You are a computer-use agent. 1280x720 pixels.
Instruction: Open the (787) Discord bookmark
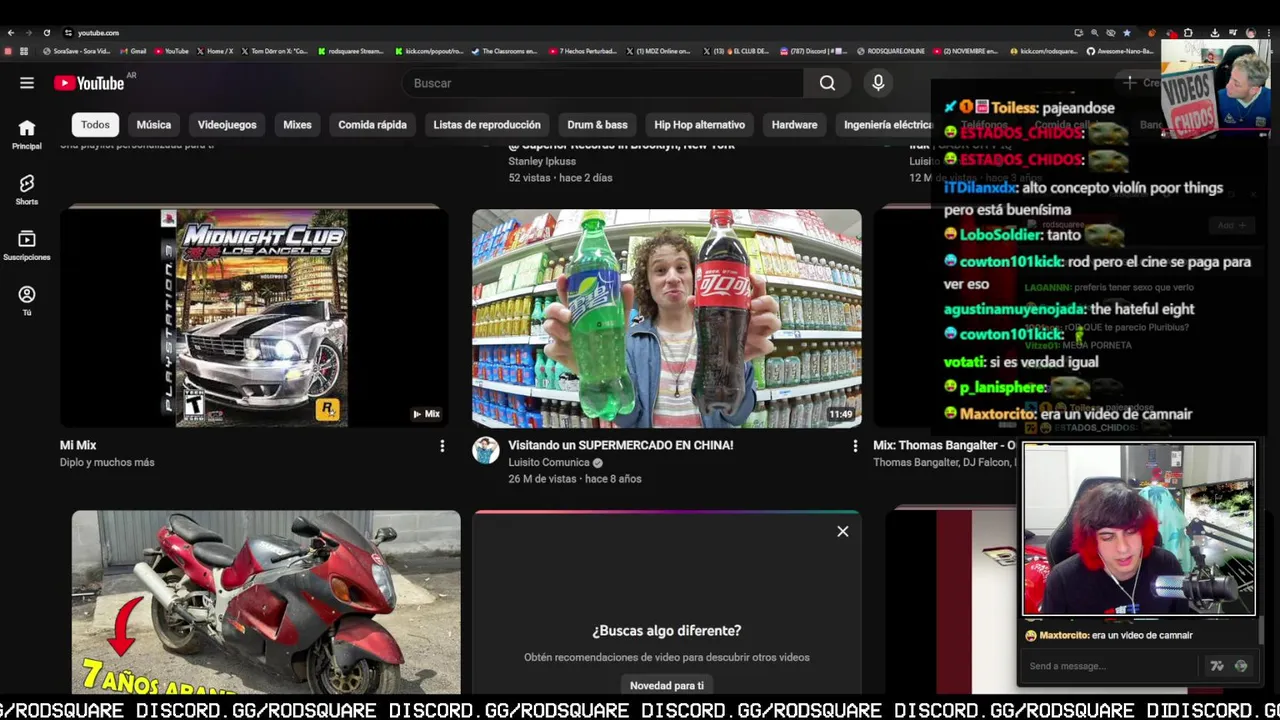click(x=813, y=51)
